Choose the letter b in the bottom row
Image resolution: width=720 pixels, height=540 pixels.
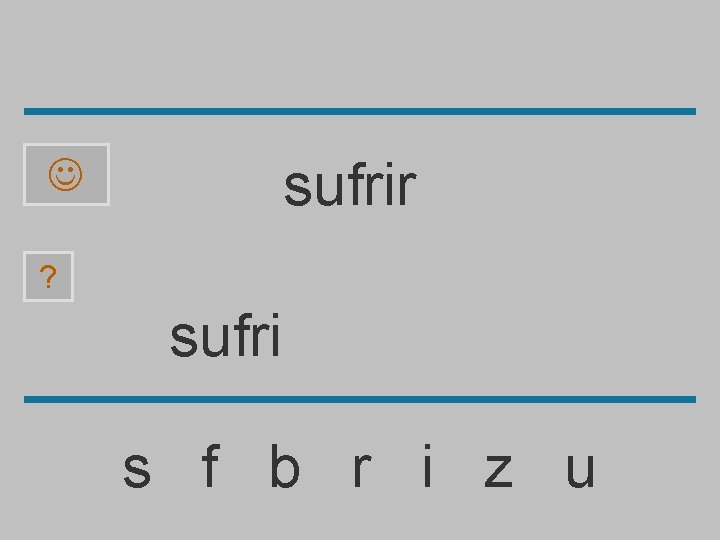(x=285, y=466)
